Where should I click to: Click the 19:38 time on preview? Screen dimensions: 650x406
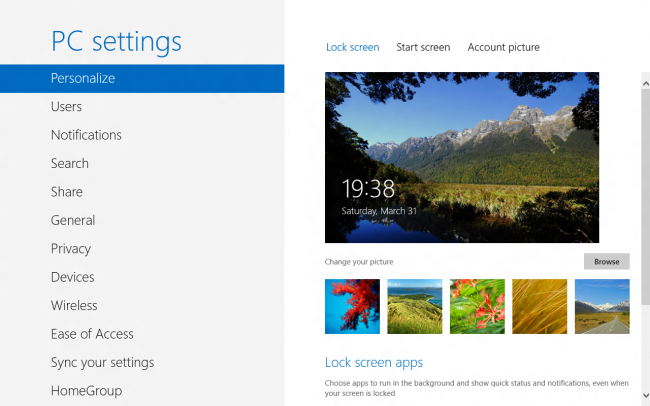[368, 189]
